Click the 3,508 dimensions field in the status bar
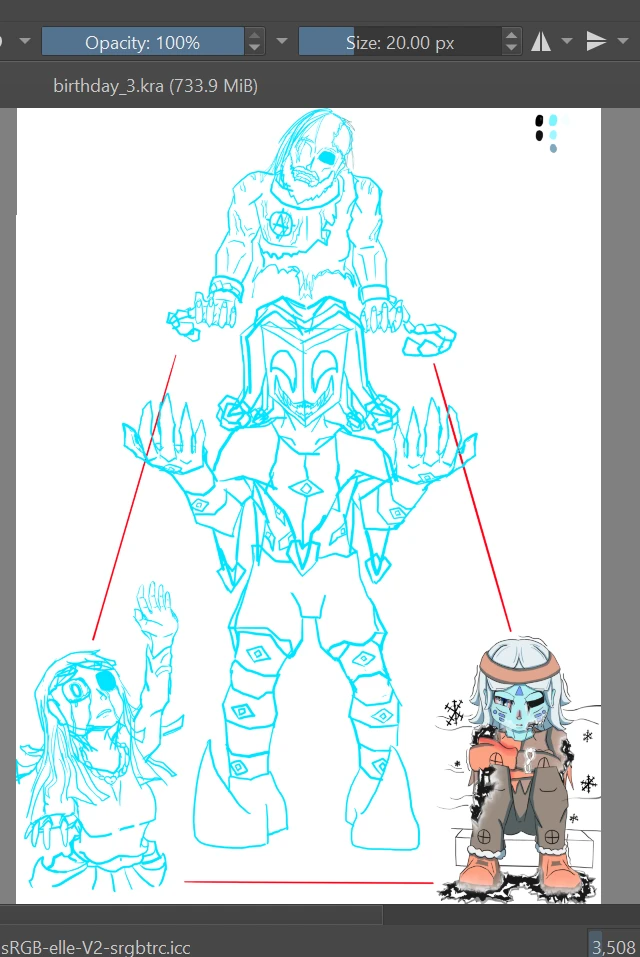640x957 pixels. click(x=613, y=946)
